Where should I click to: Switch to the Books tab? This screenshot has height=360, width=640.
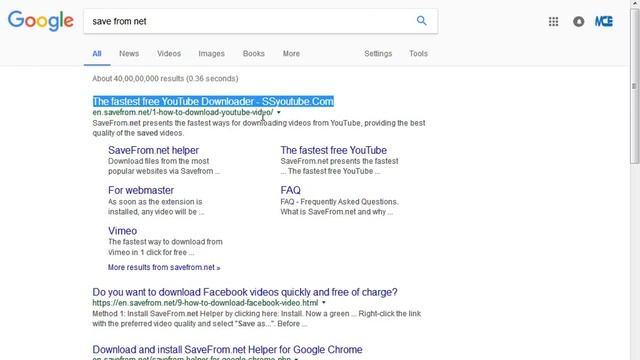[253, 53]
